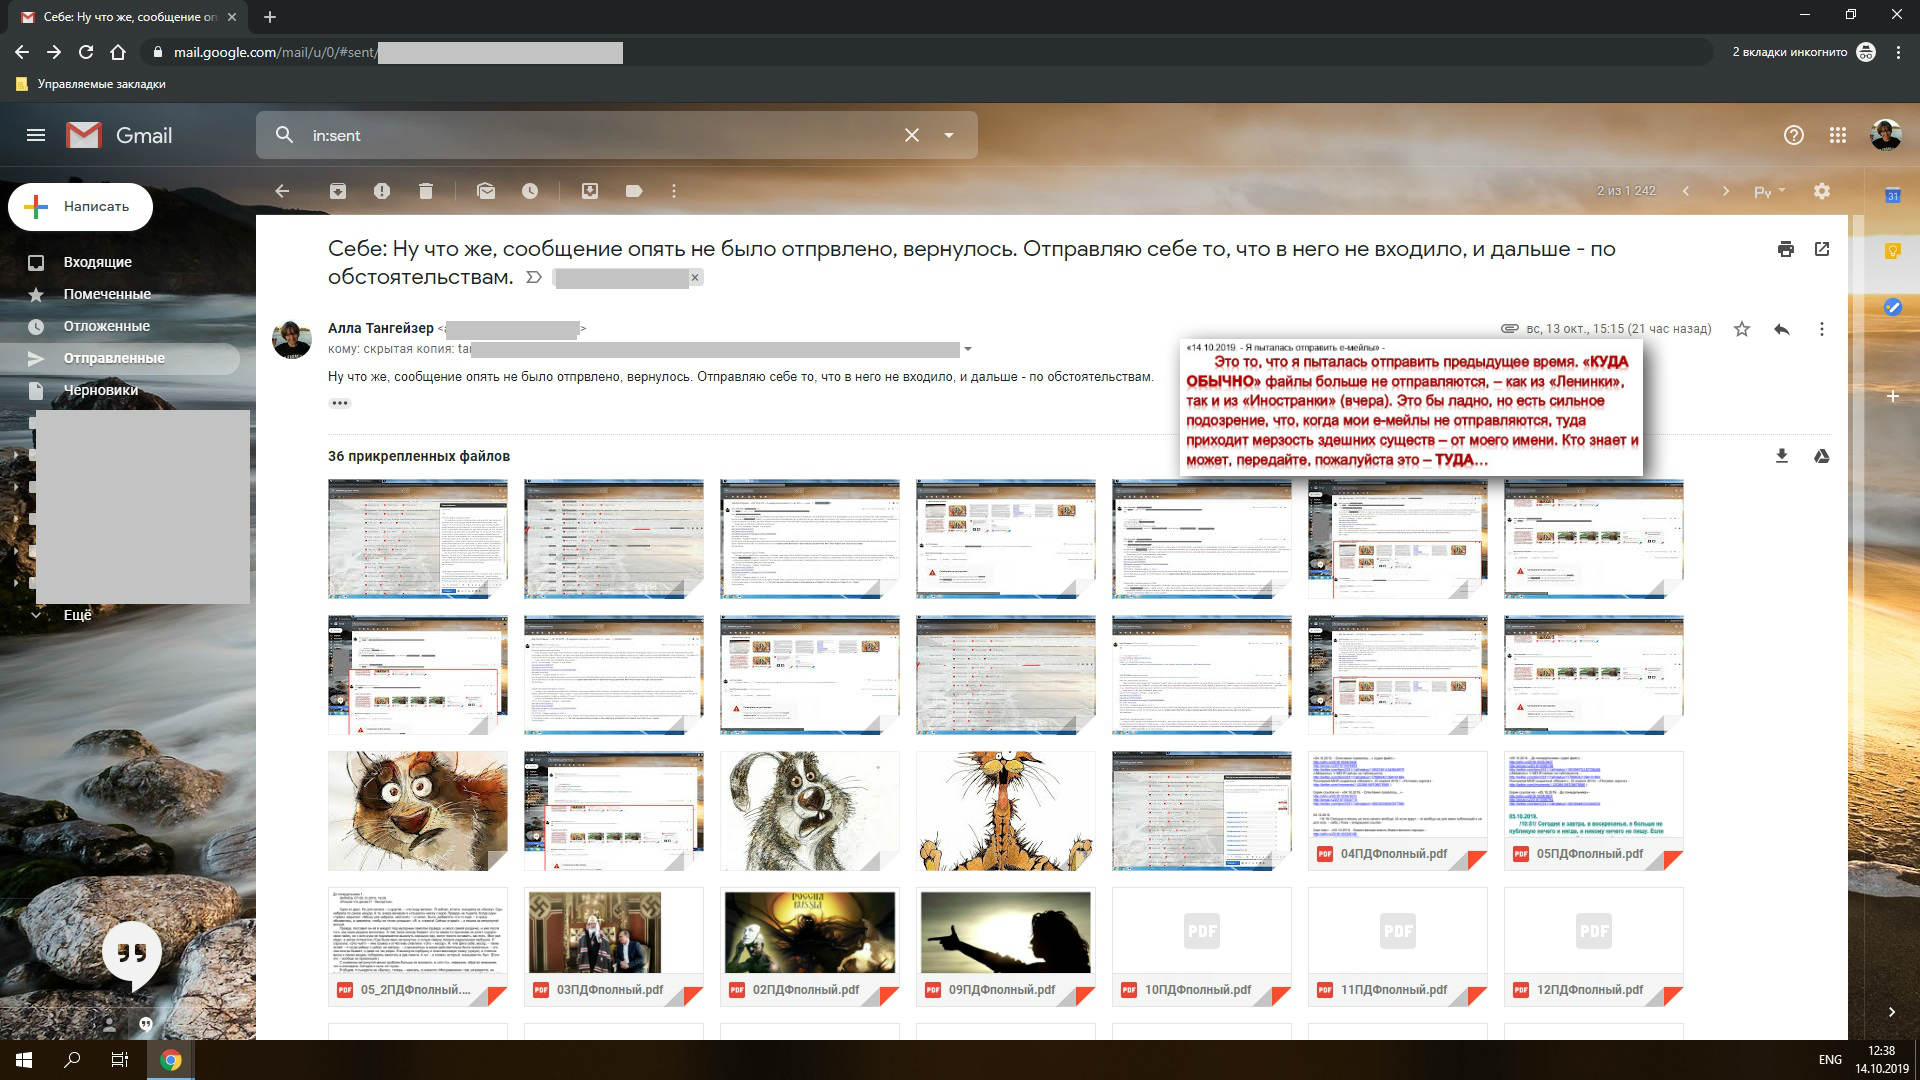1920x1080 pixels.
Task: Go to the newer conversation
Action: click(x=1686, y=191)
